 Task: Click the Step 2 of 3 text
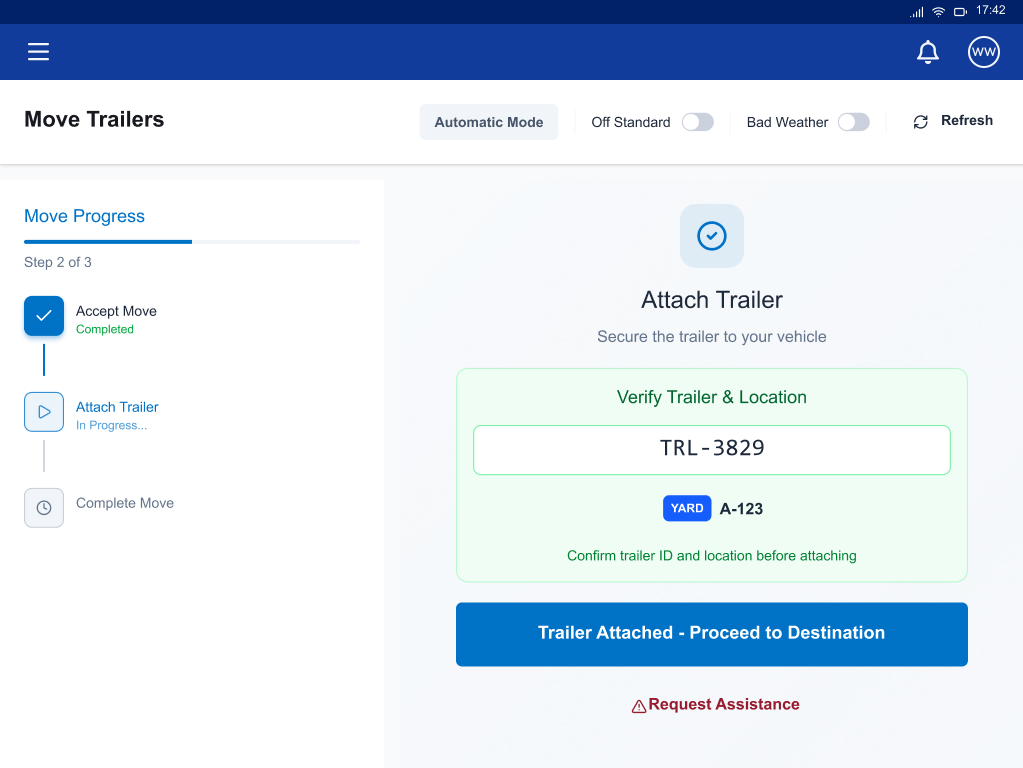[57, 262]
